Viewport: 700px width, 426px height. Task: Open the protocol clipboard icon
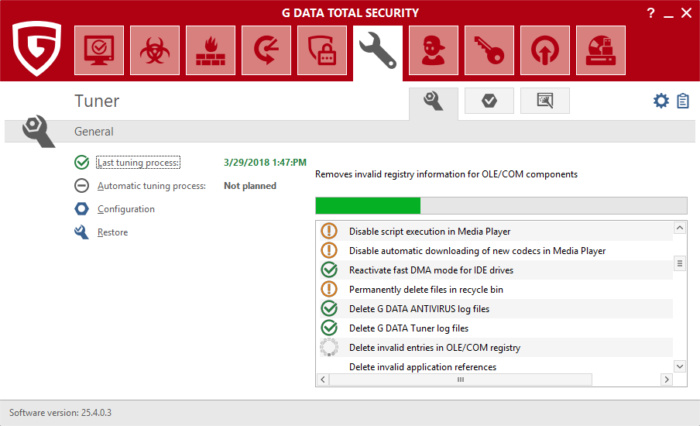click(x=683, y=101)
